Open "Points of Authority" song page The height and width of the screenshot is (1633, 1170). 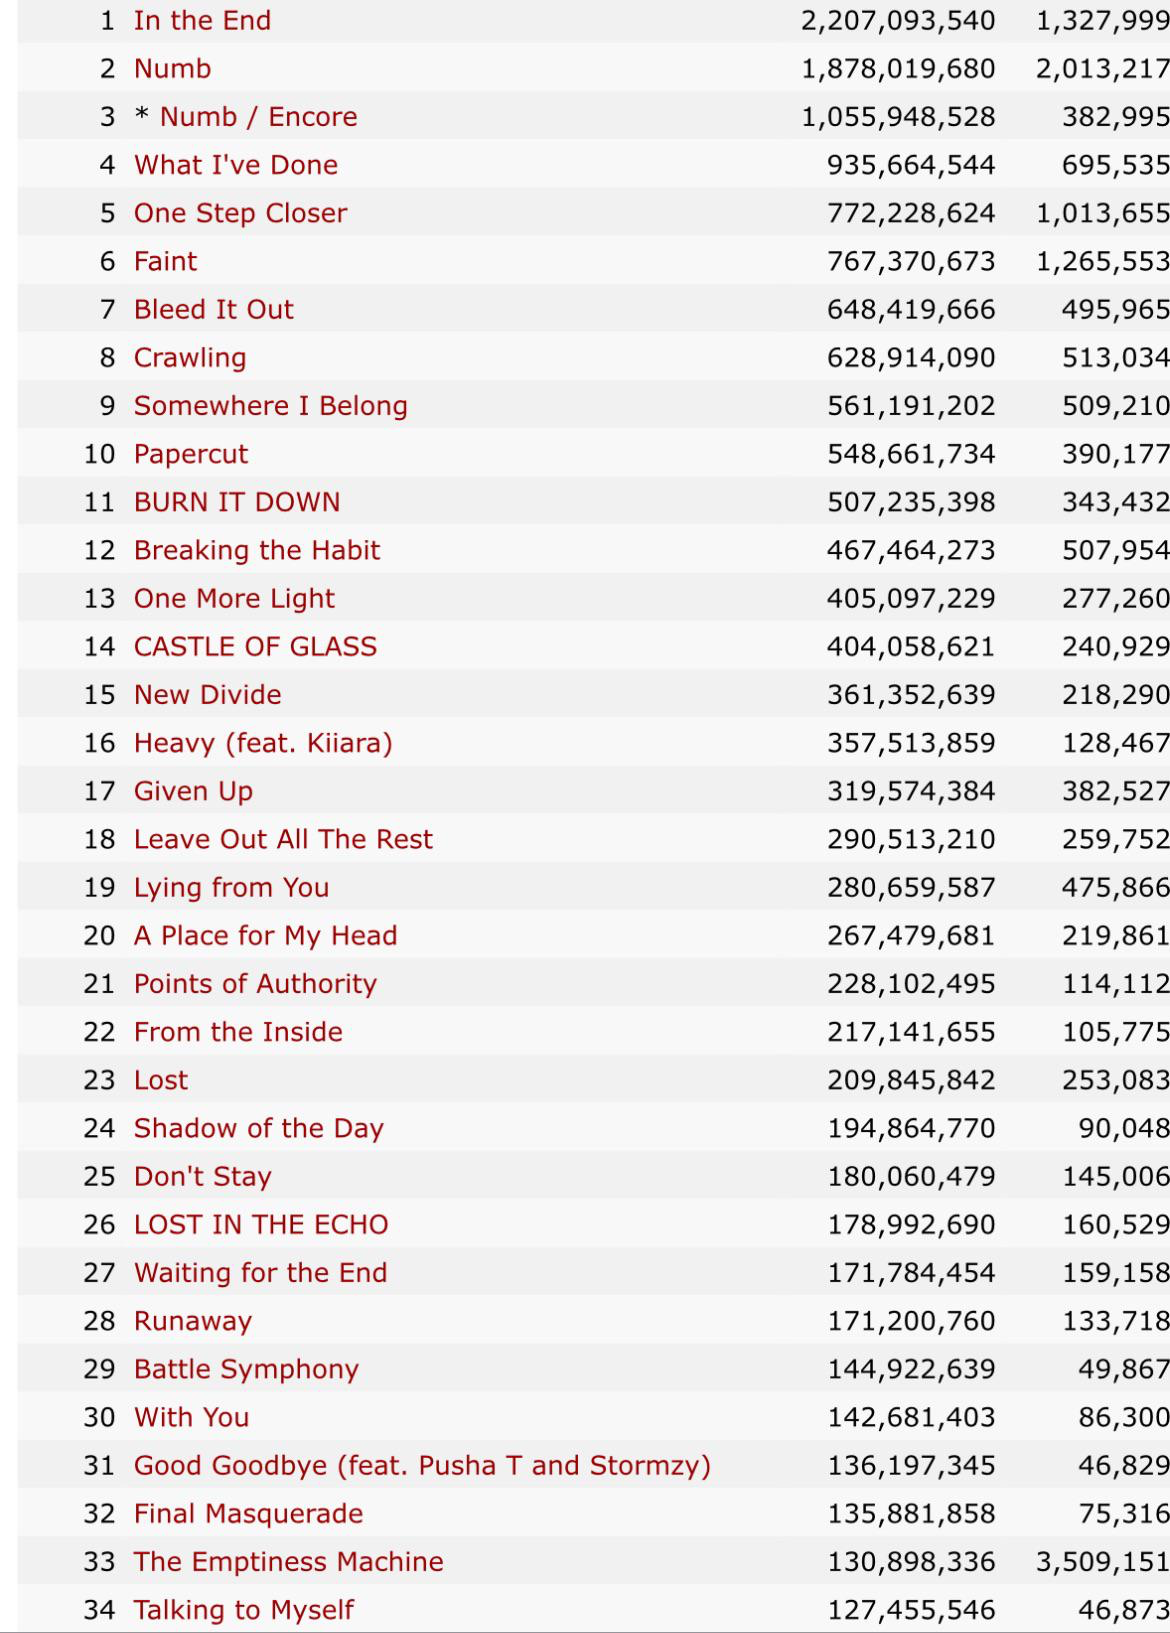pyautogui.click(x=255, y=984)
